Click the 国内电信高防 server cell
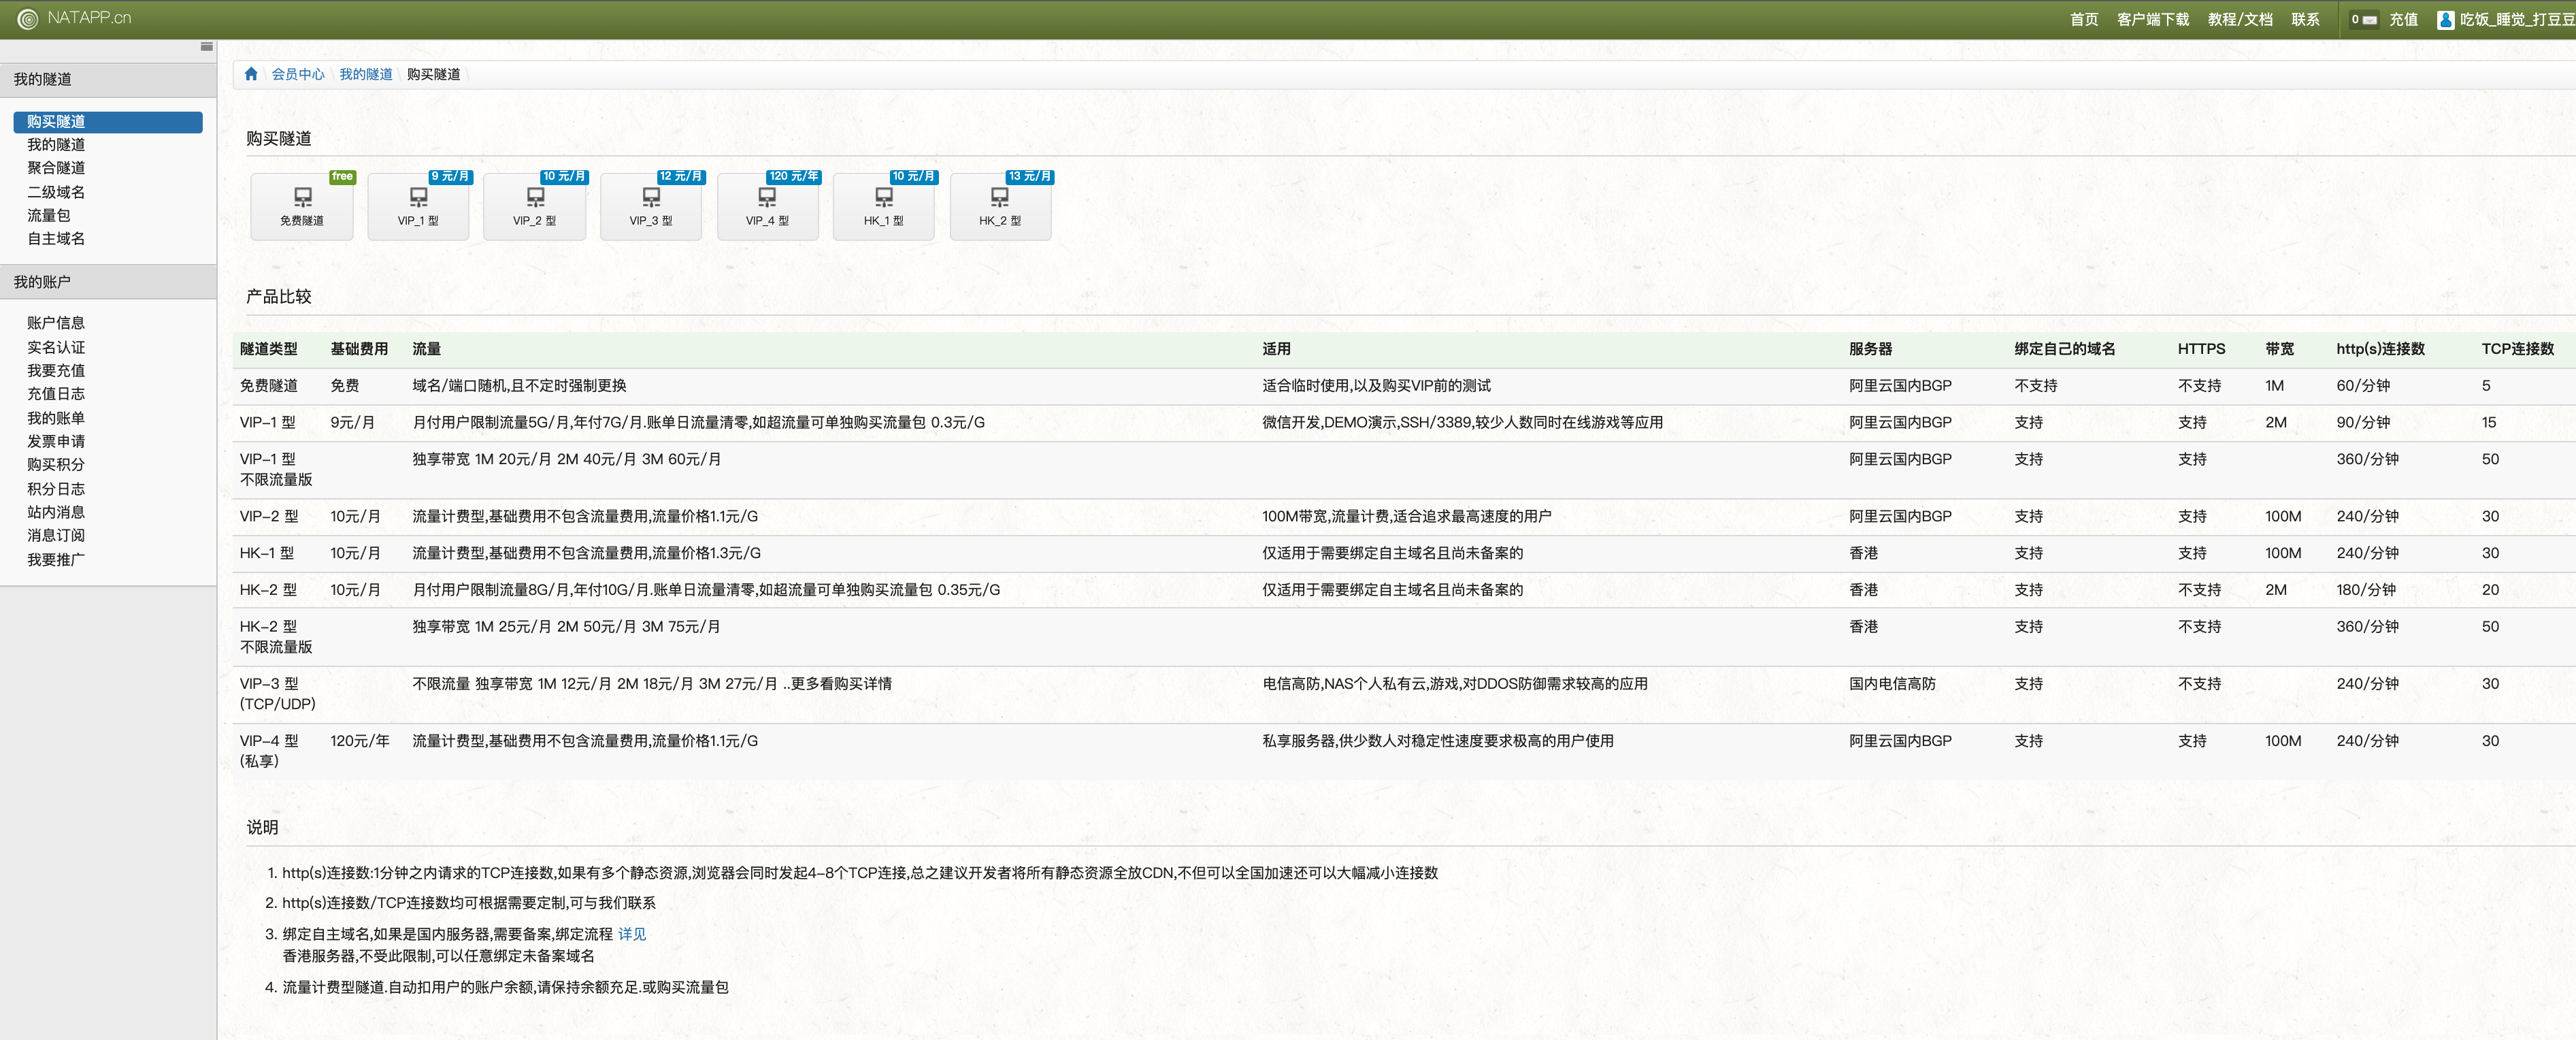Screen dimensions: 2576x1040 1893,684
